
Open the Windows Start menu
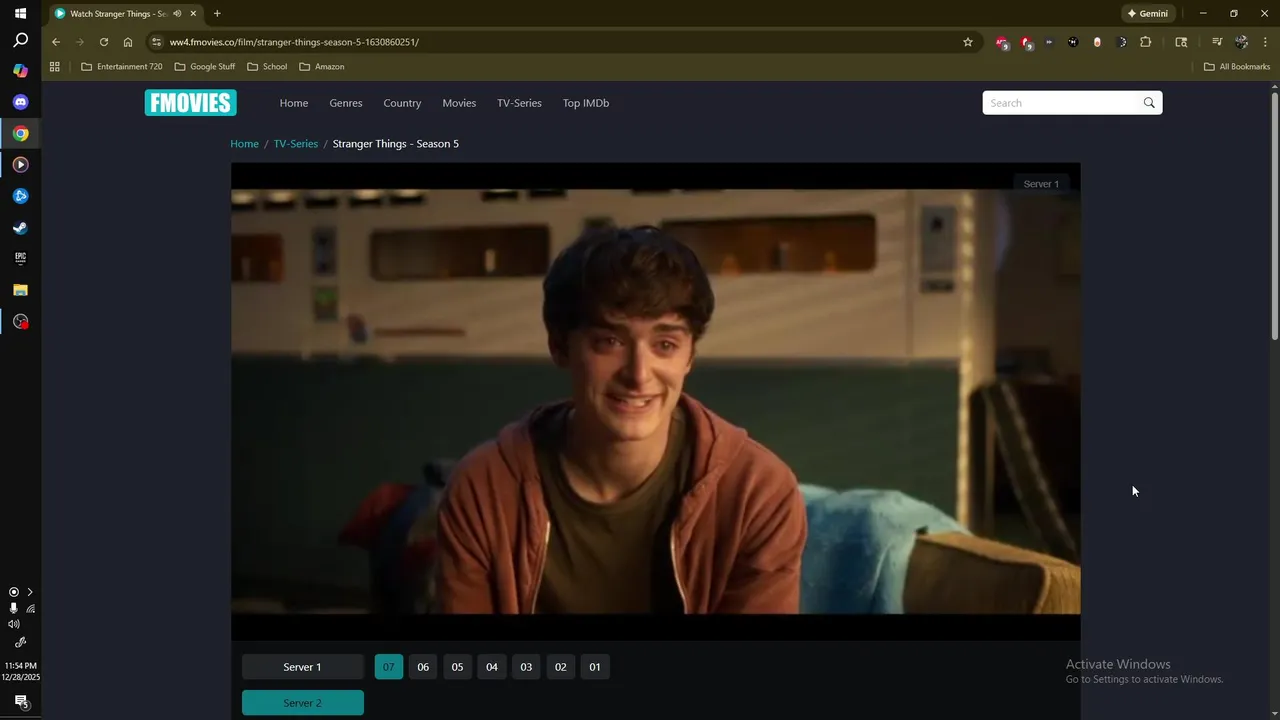pyautogui.click(x=20, y=13)
